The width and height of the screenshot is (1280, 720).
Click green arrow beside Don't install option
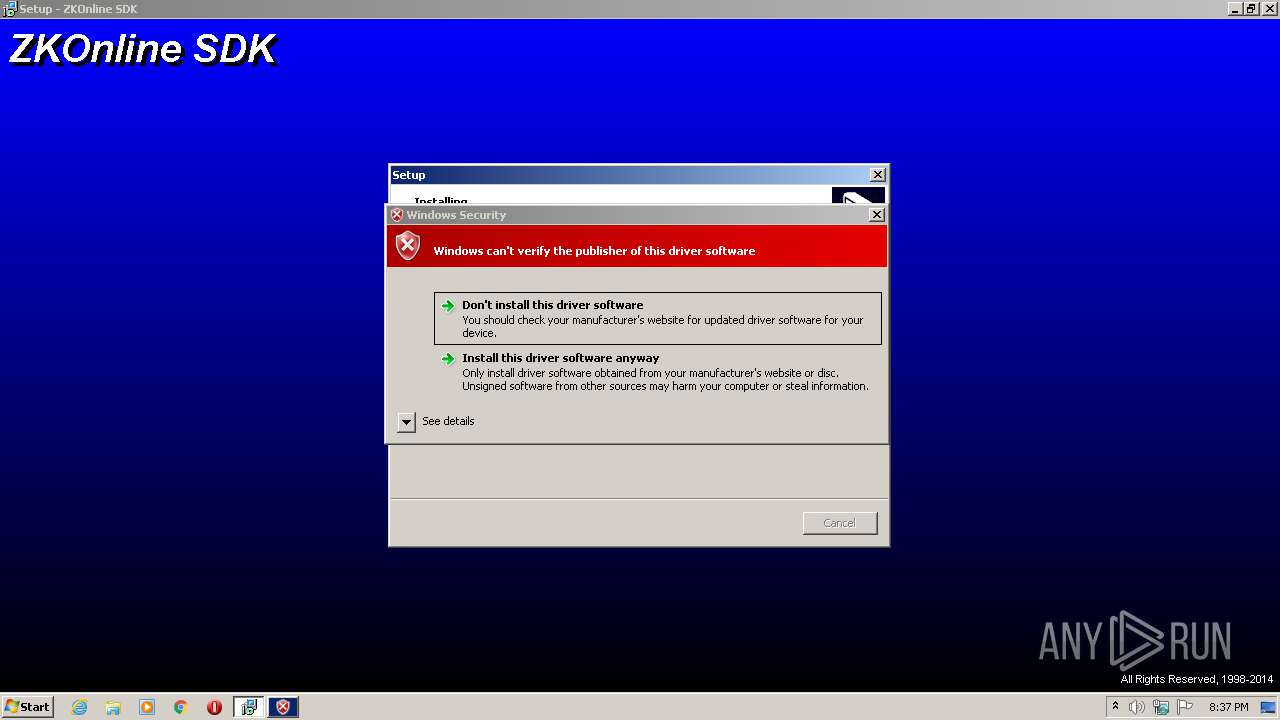[448, 306]
